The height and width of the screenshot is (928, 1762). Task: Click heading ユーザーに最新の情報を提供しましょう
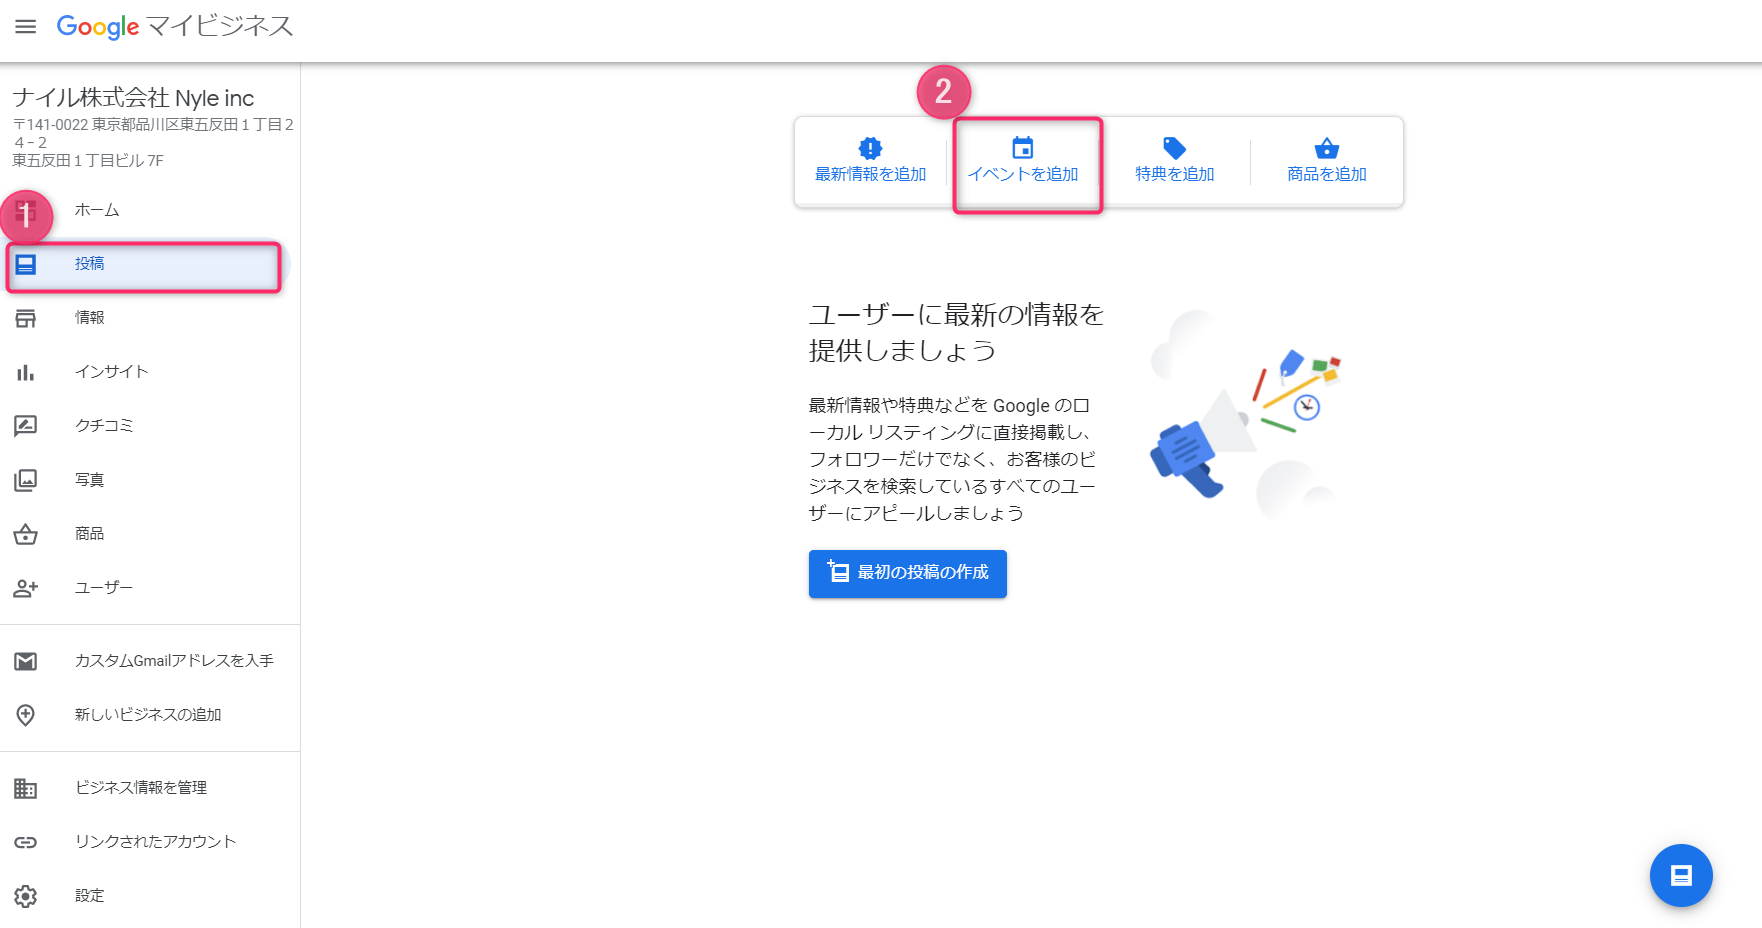click(x=956, y=333)
